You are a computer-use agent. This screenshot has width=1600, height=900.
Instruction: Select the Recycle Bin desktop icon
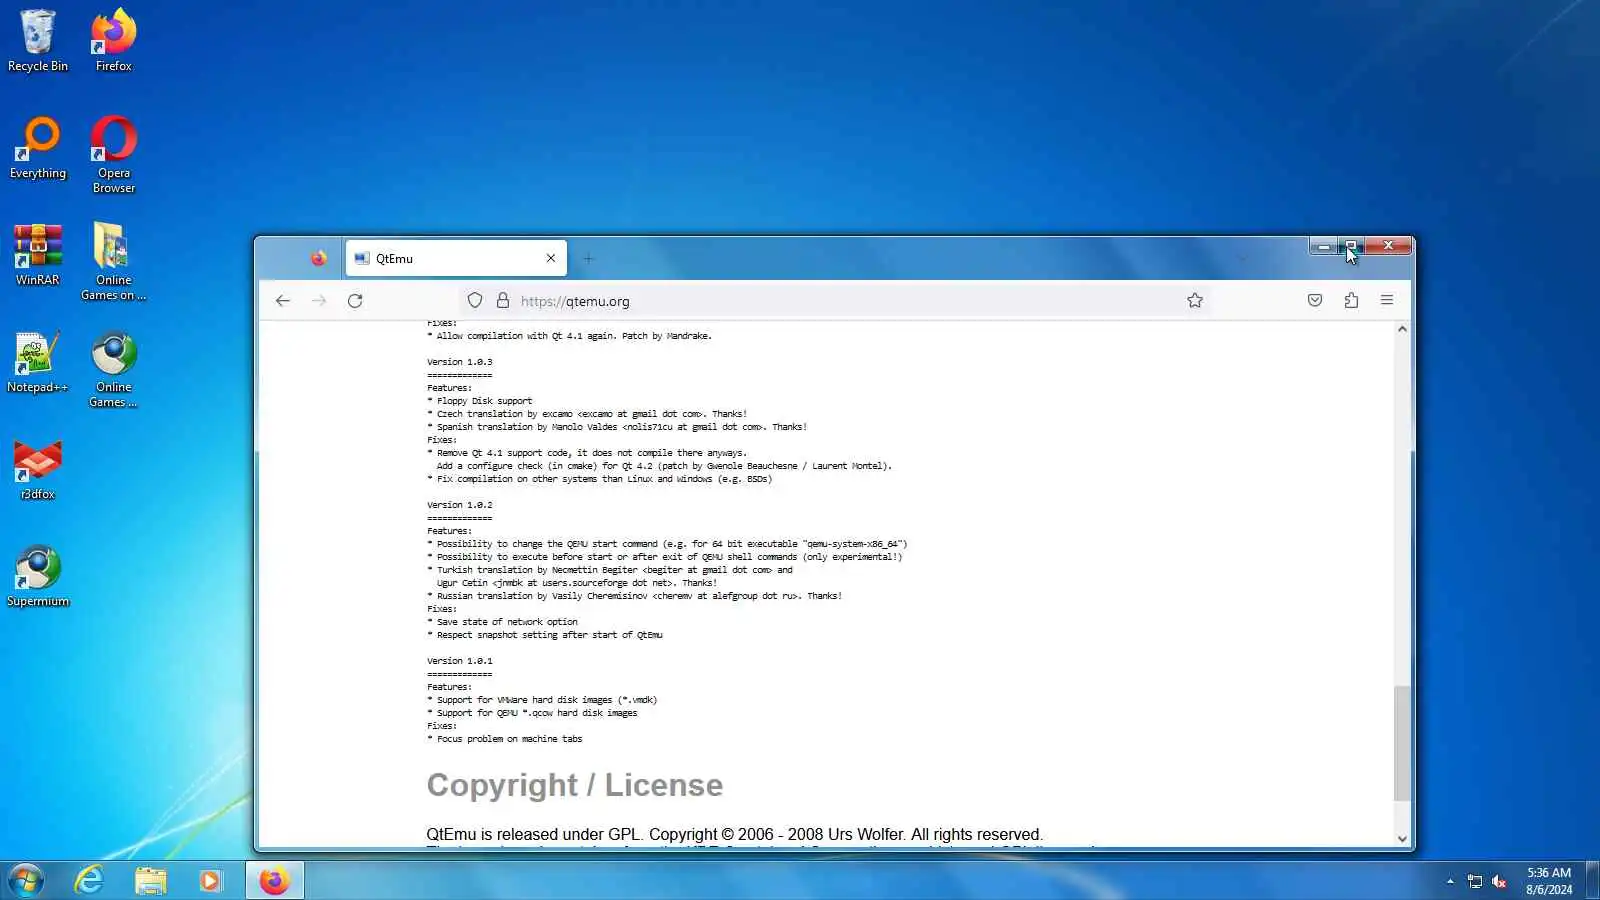(38, 41)
